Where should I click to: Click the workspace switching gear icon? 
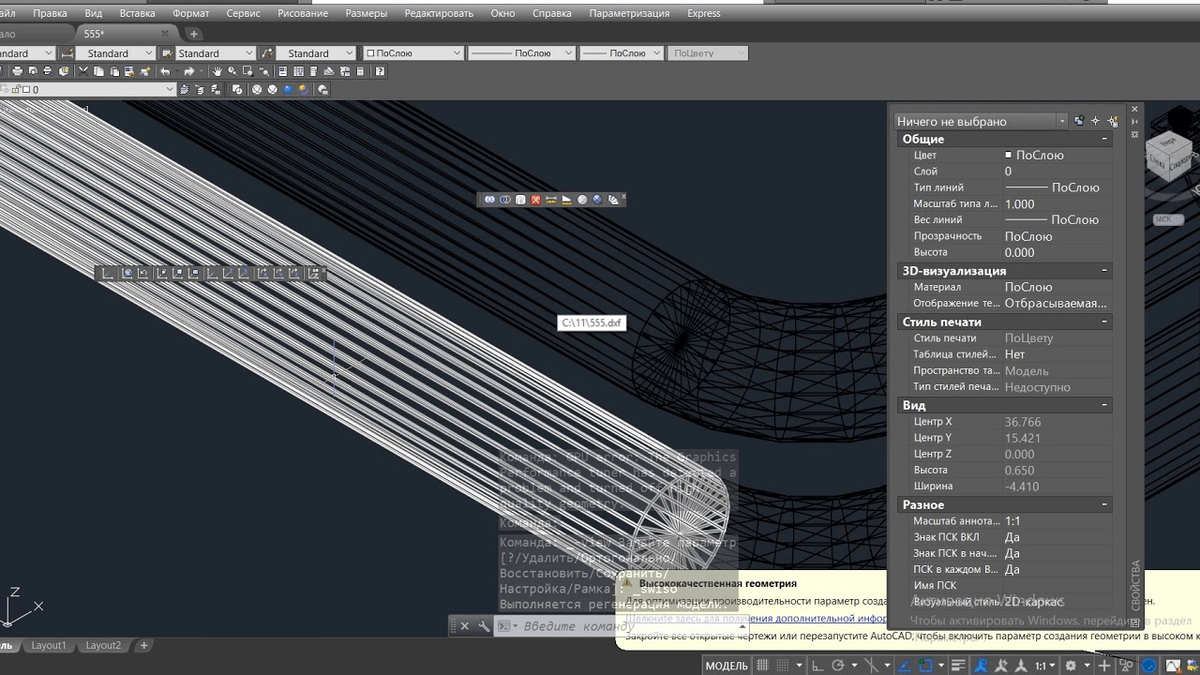(x=1070, y=665)
